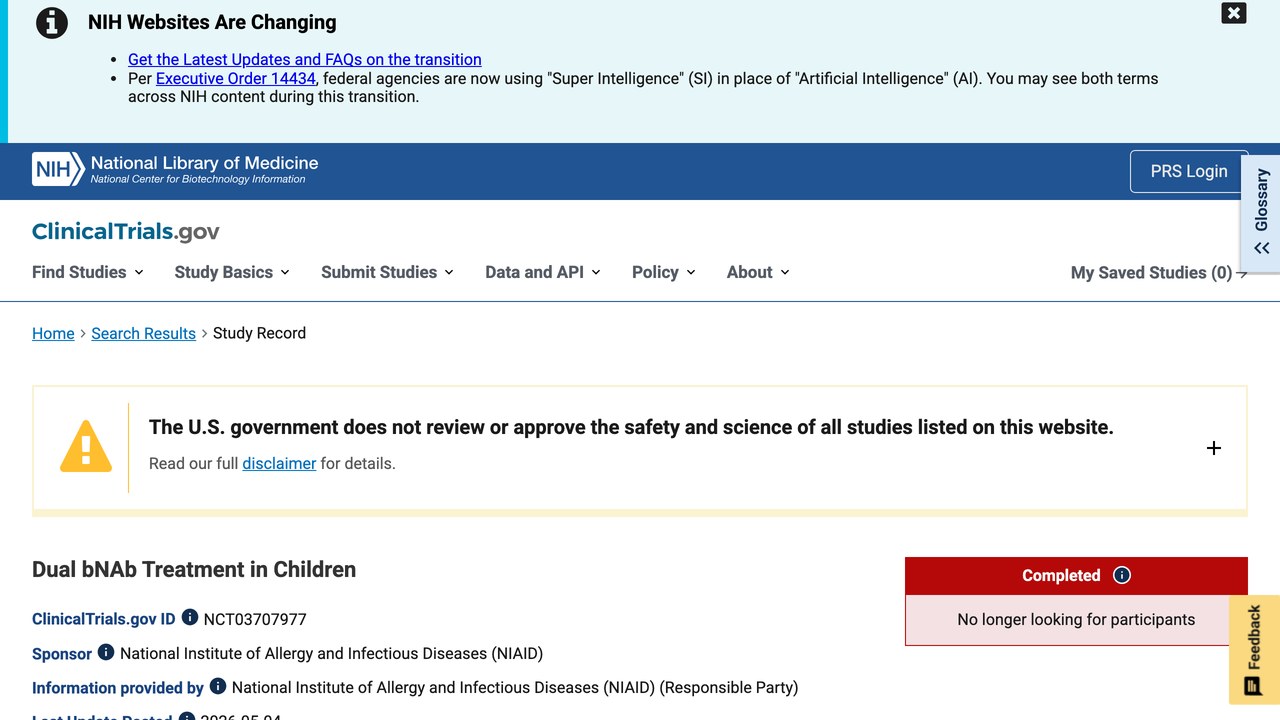Image resolution: width=1280 pixels, height=720 pixels.
Task: Click No longer looking for participants text
Action: [x=1076, y=619]
